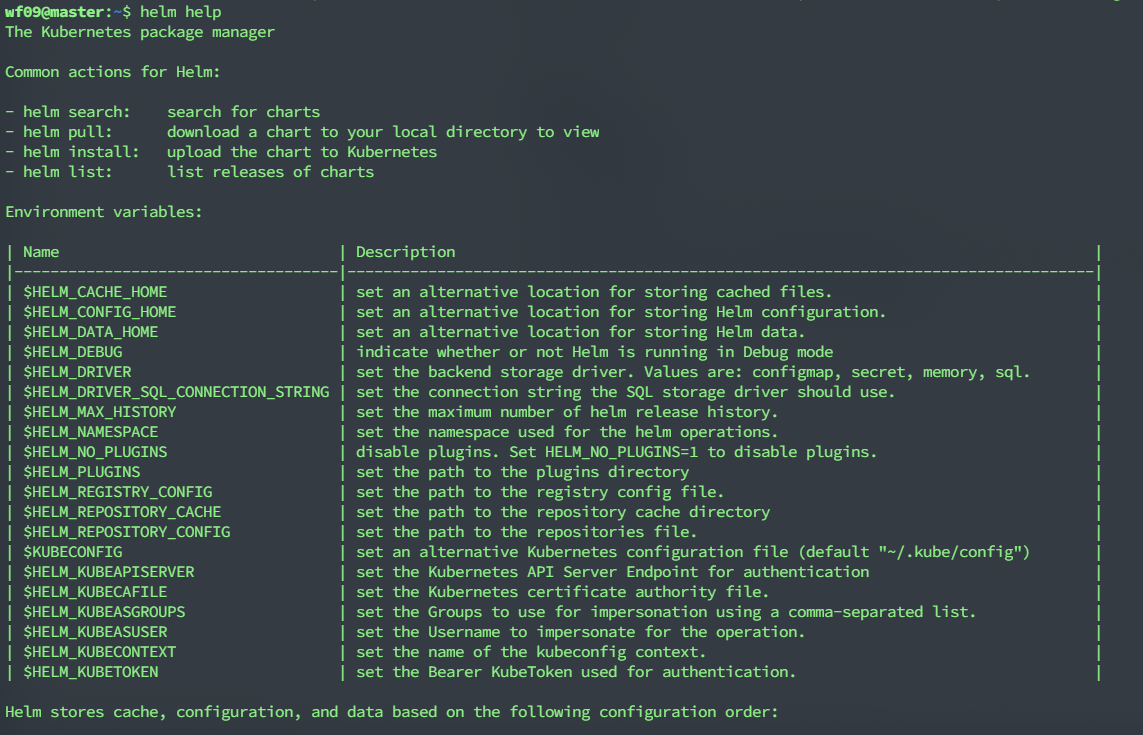Select the $HELM_NO_PLUGINS variable name
The image size is (1143, 735).
(x=95, y=452)
